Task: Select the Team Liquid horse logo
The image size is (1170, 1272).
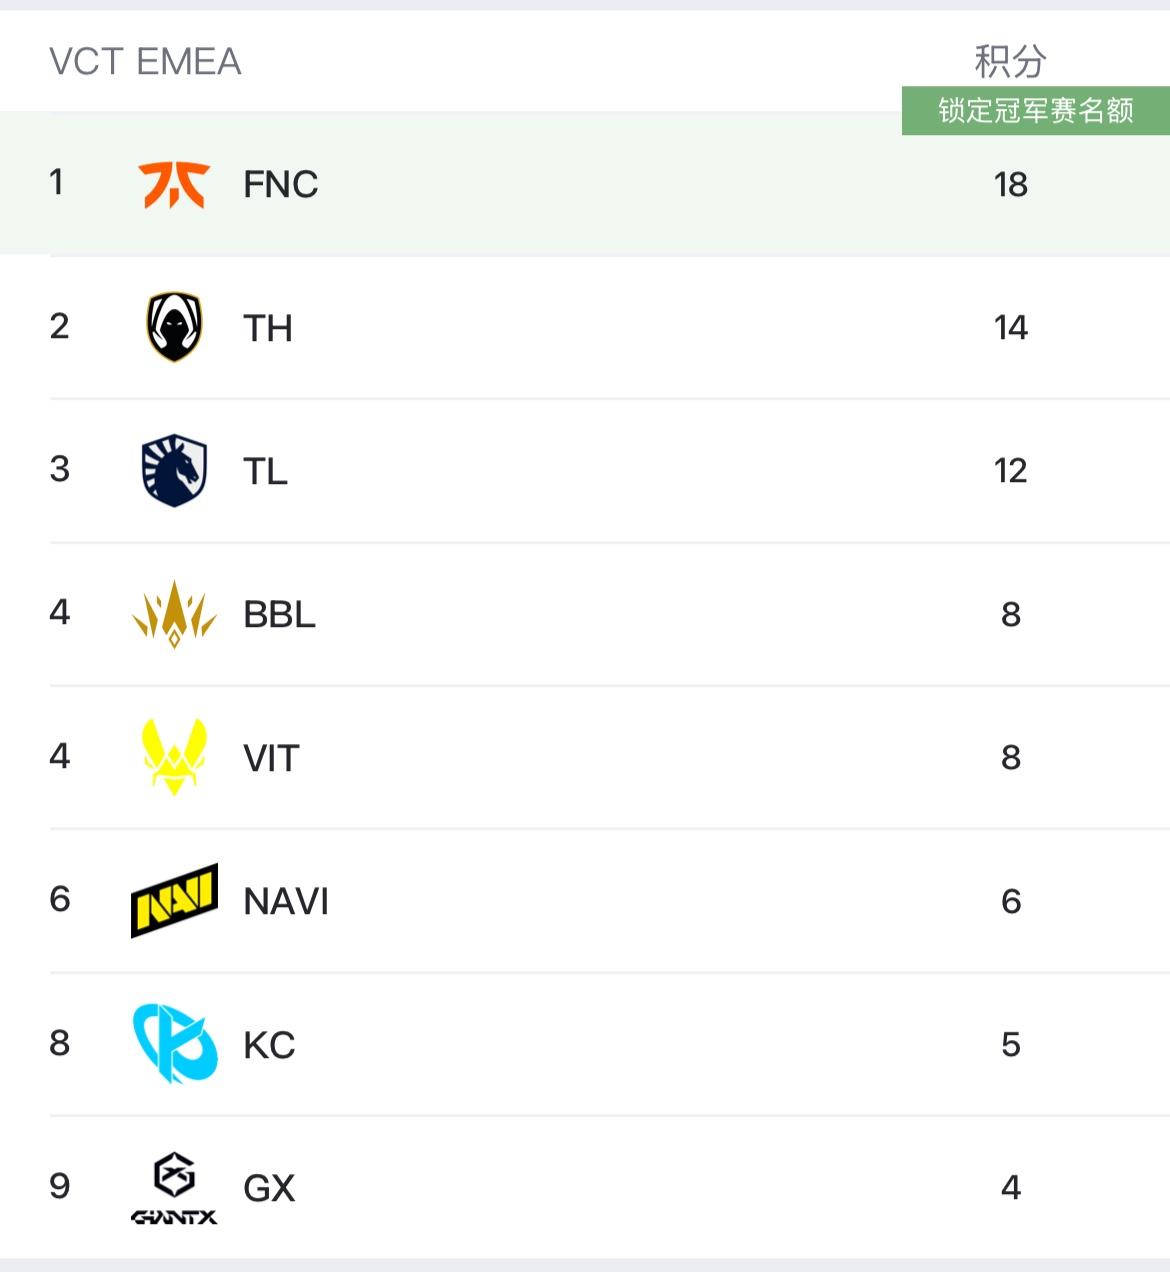Action: tap(174, 471)
